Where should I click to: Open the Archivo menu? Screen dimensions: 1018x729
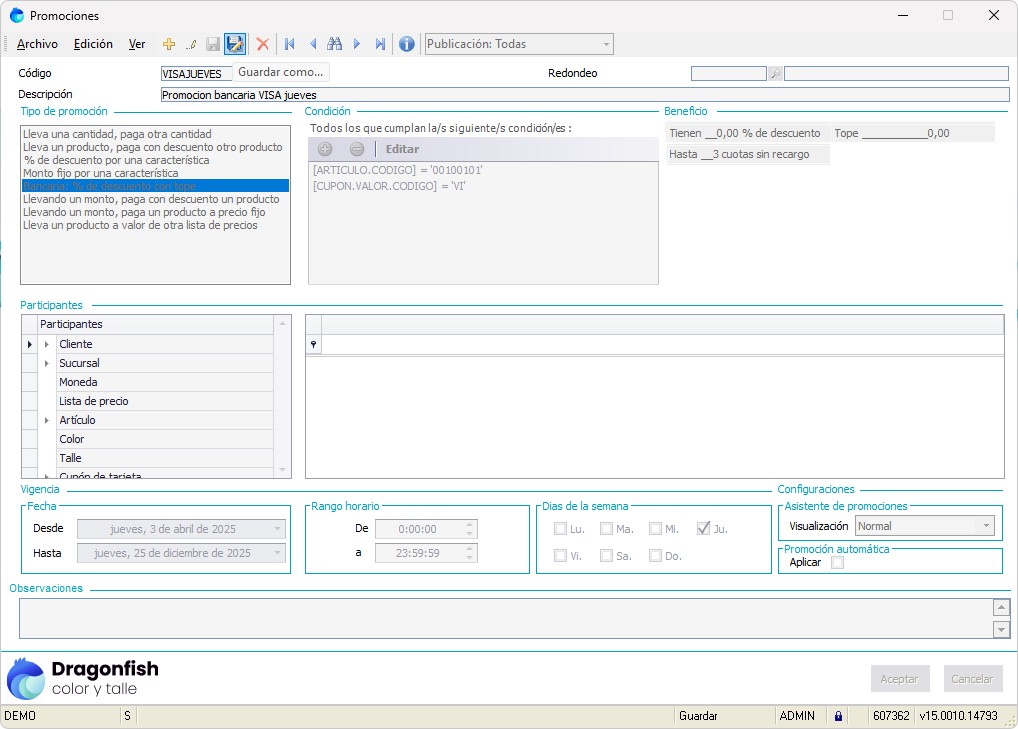(37, 44)
